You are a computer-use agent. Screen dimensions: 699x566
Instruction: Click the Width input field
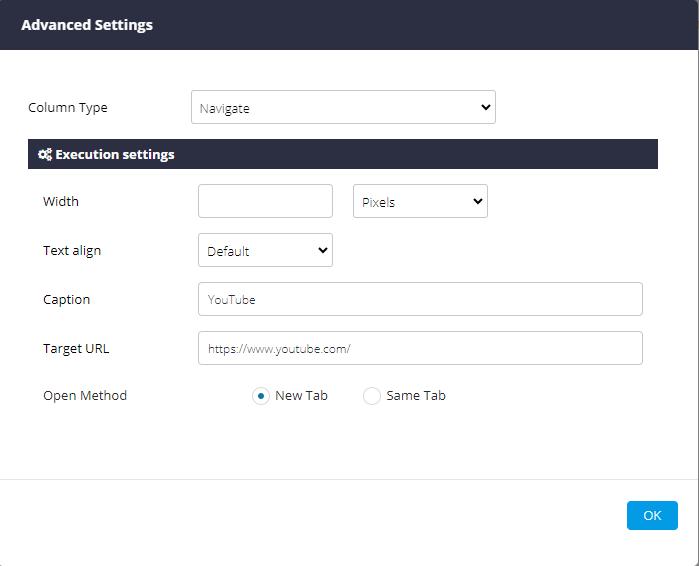pyautogui.click(x=265, y=201)
